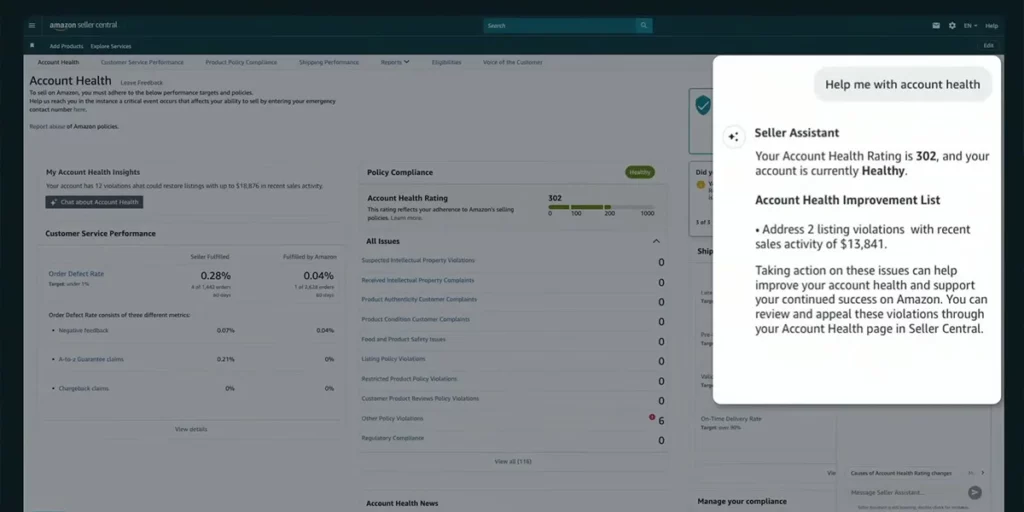Switch to Customer Service Performance tab

142,62
